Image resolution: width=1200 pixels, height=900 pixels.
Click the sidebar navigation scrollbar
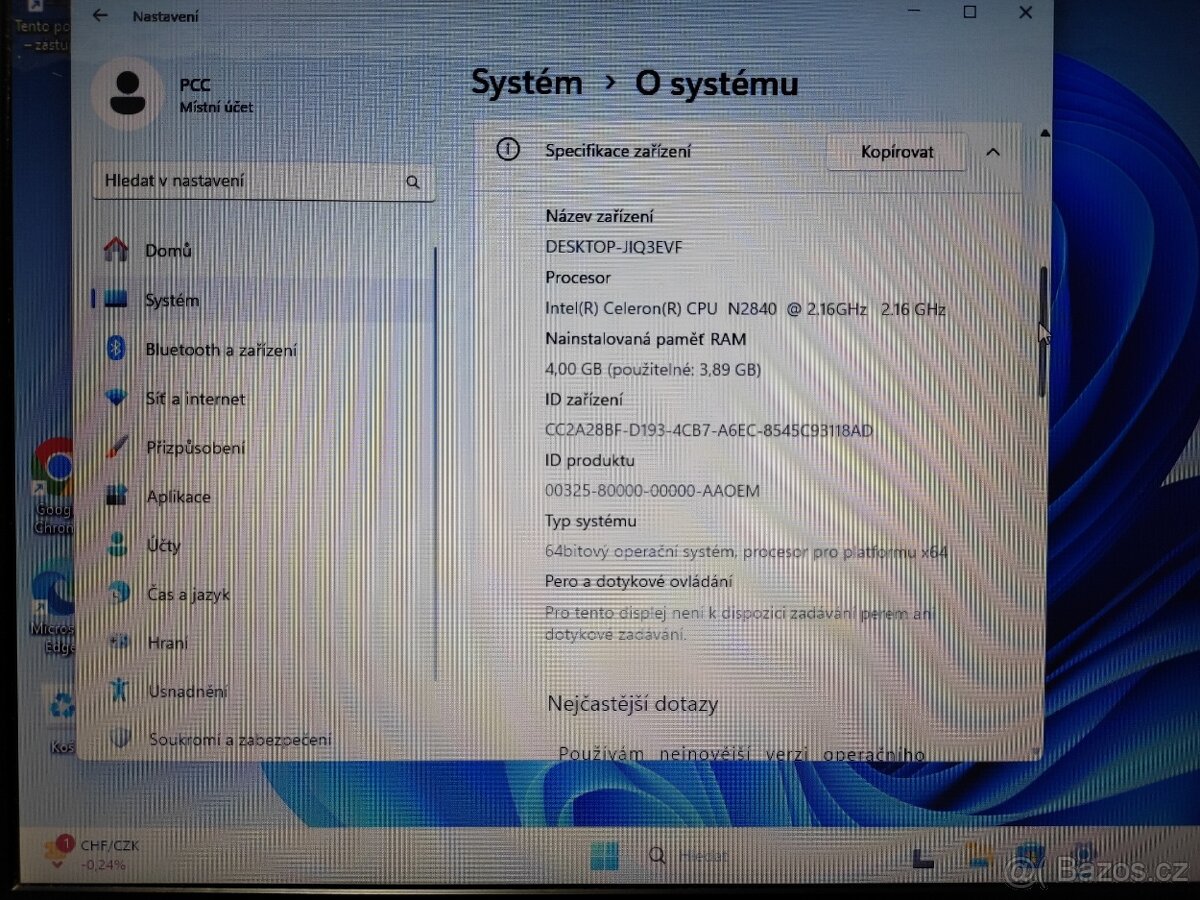436,462
